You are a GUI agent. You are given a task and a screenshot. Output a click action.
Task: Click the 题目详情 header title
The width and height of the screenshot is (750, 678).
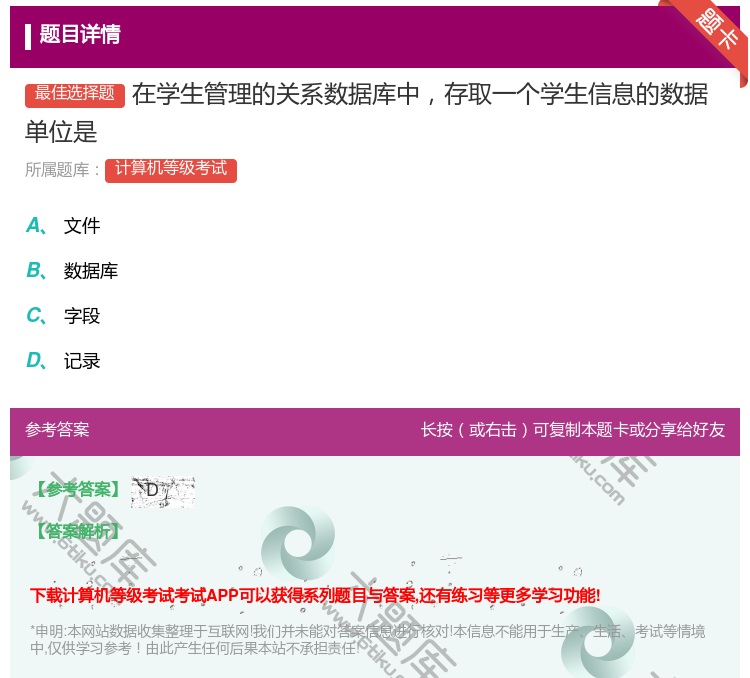pyautogui.click(x=80, y=34)
